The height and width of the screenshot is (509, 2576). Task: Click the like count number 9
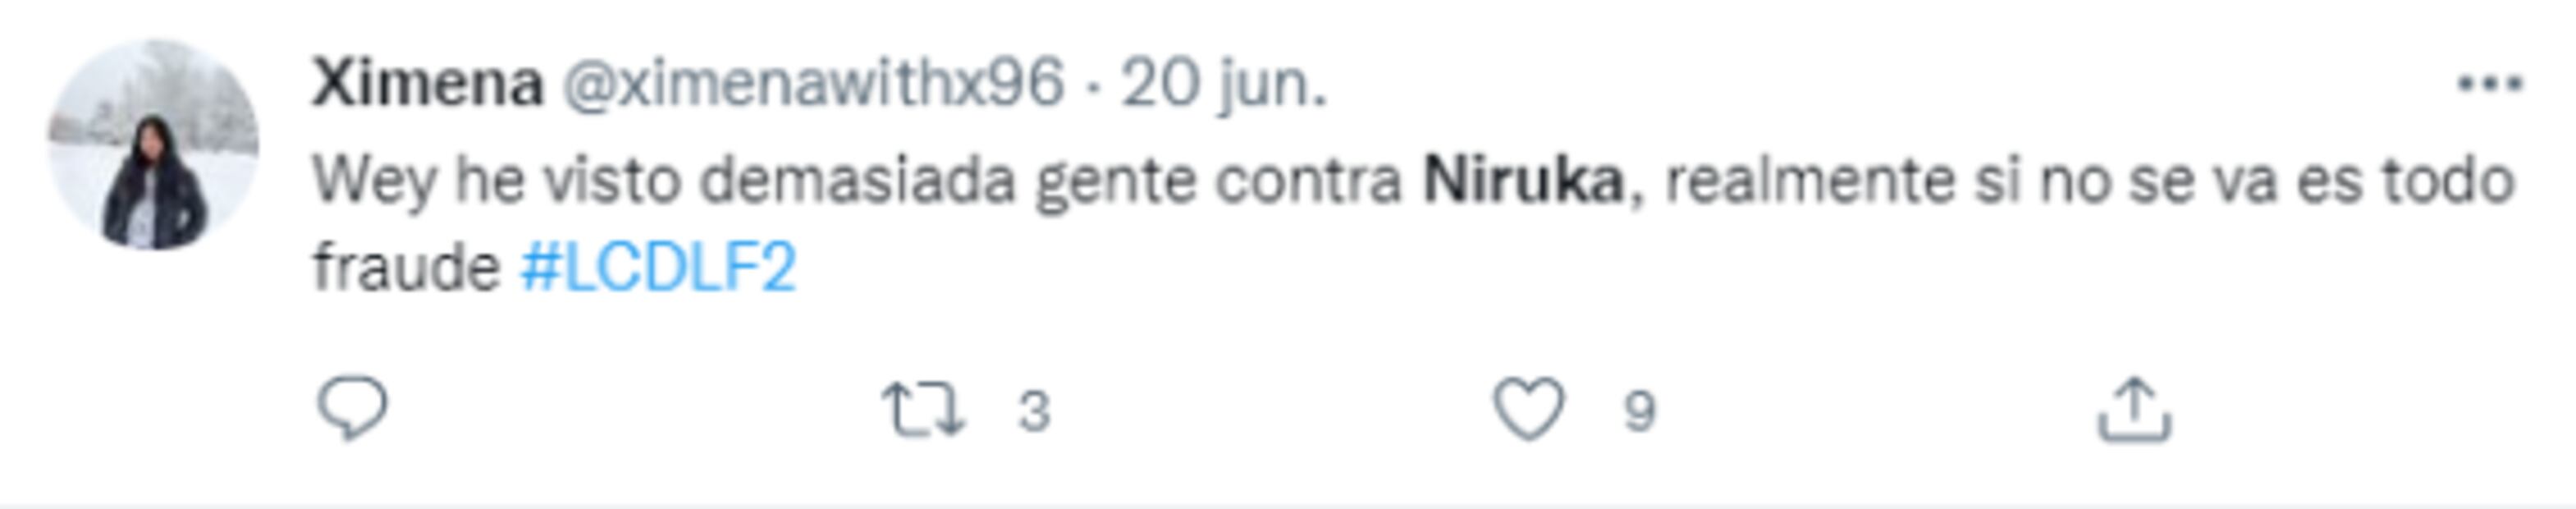(1639, 411)
